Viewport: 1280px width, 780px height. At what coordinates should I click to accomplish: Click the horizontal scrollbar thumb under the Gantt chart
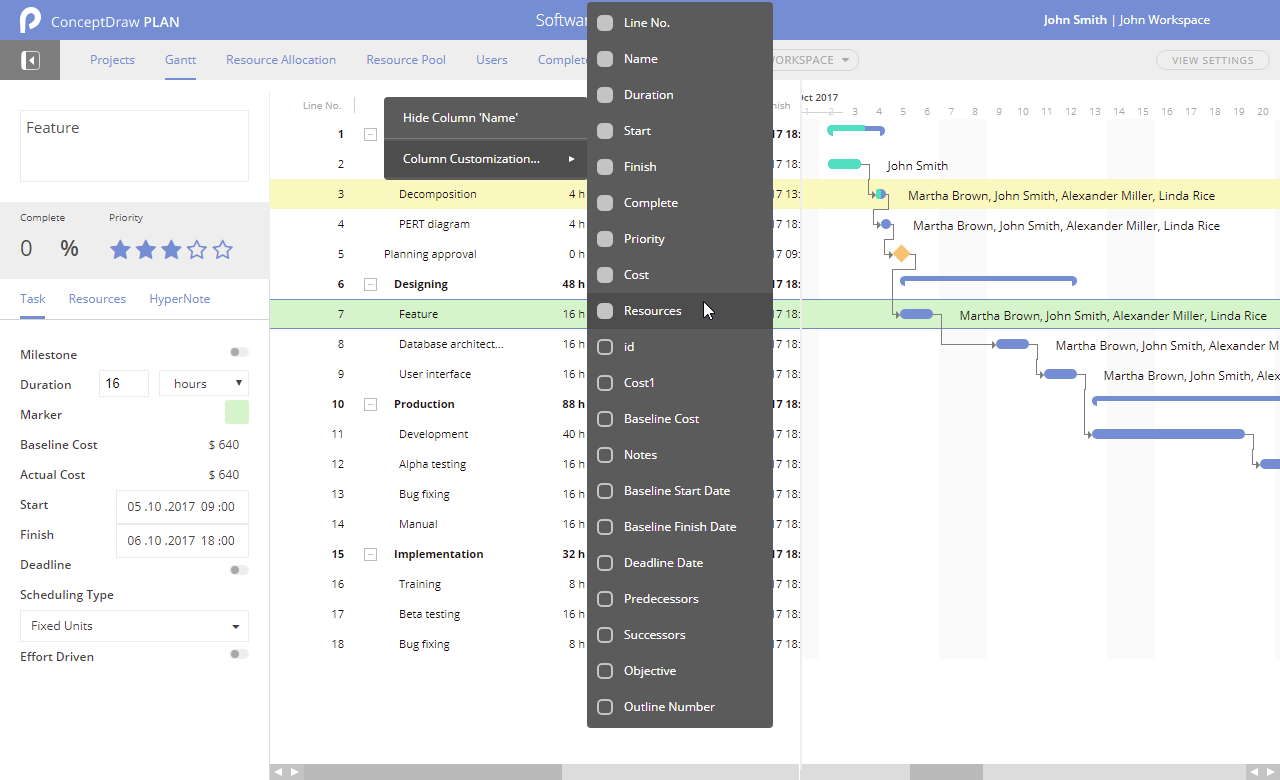(946, 772)
